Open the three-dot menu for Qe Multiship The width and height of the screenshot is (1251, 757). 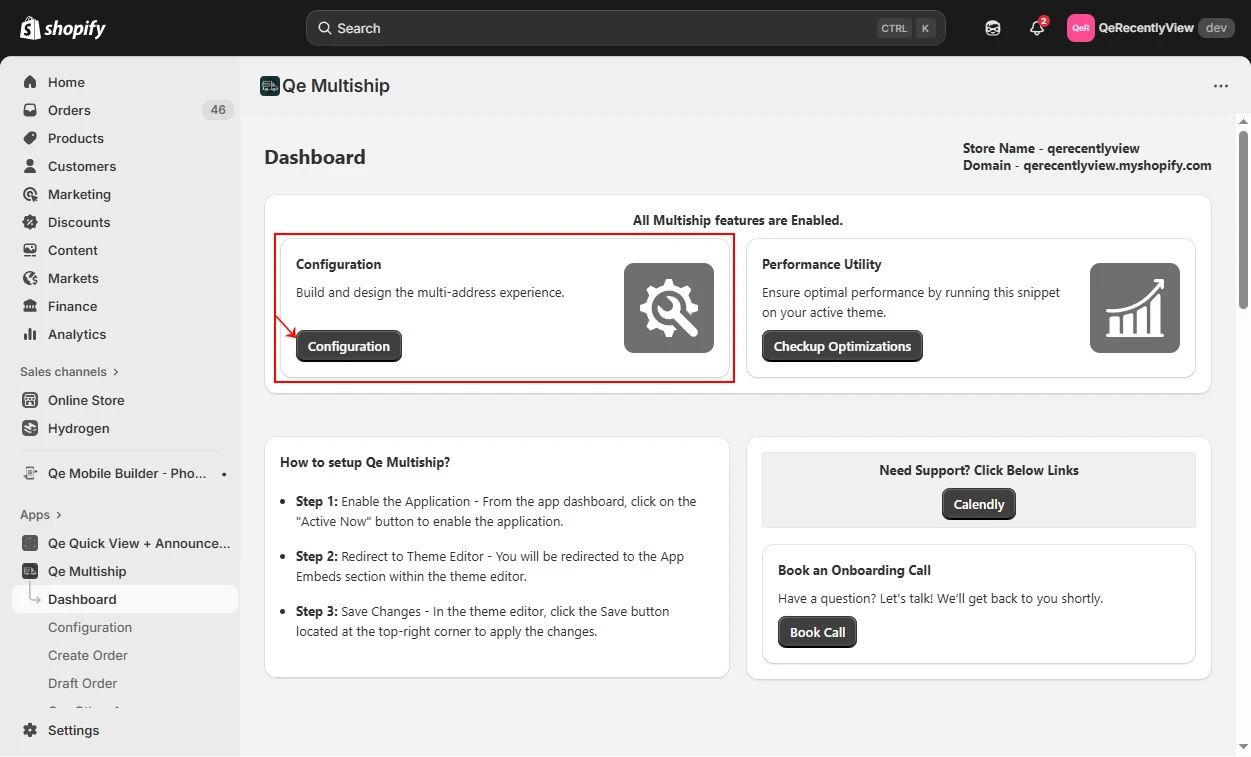(x=1221, y=86)
